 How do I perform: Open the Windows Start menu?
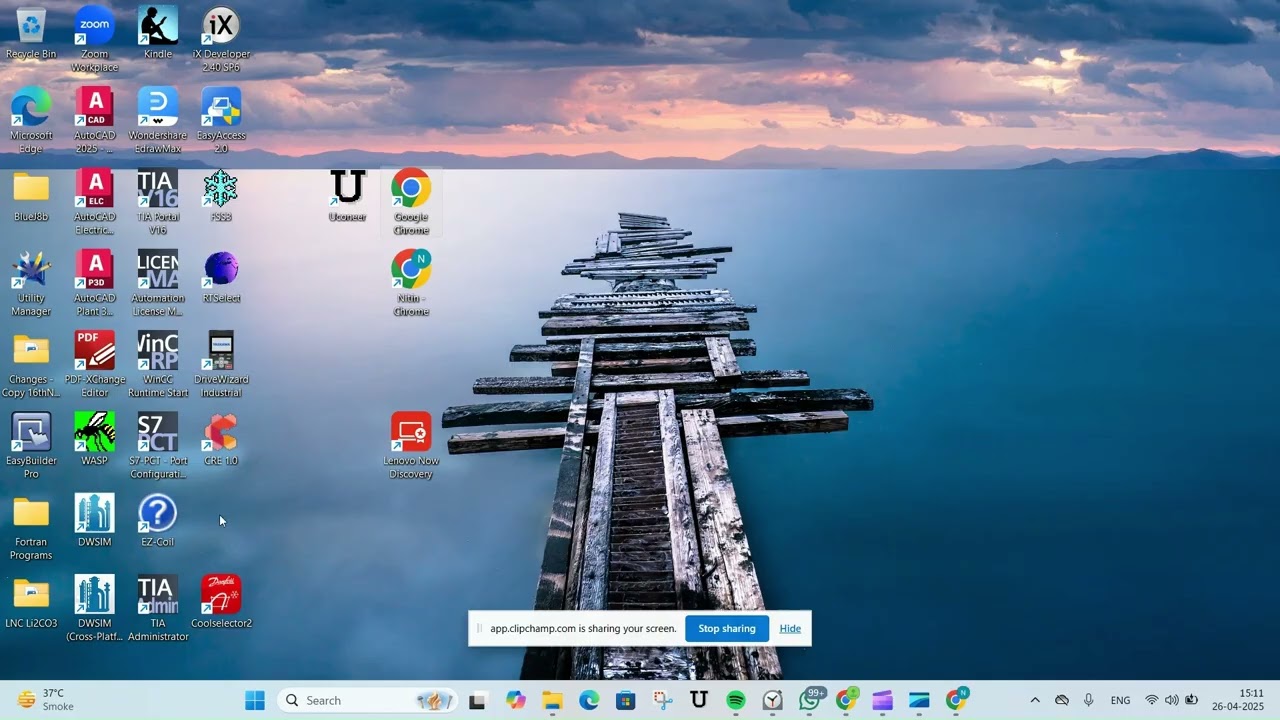click(x=255, y=700)
